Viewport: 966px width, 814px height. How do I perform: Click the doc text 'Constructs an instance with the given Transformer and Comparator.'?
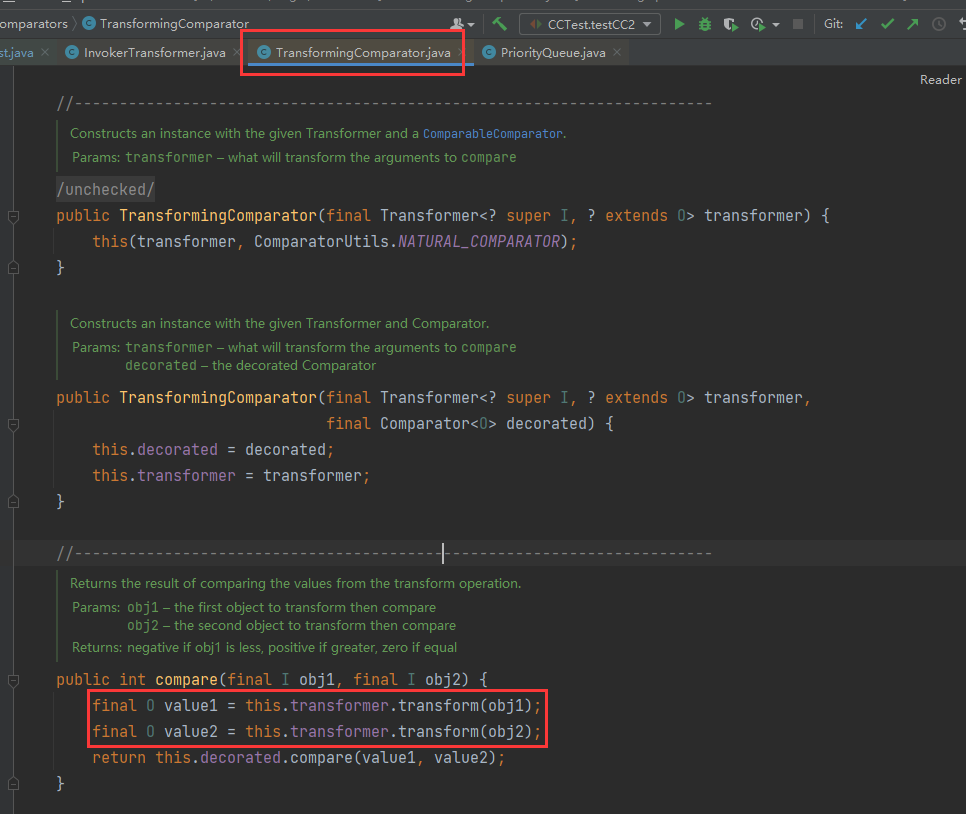point(280,324)
